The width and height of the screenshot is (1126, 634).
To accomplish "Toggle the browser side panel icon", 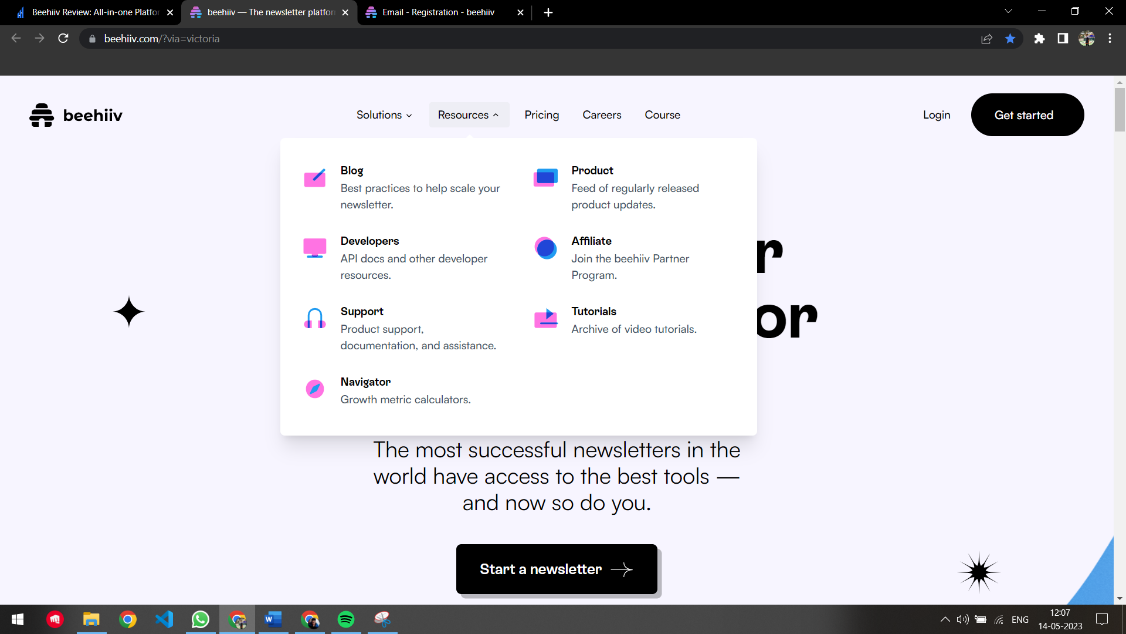I will (x=1063, y=39).
